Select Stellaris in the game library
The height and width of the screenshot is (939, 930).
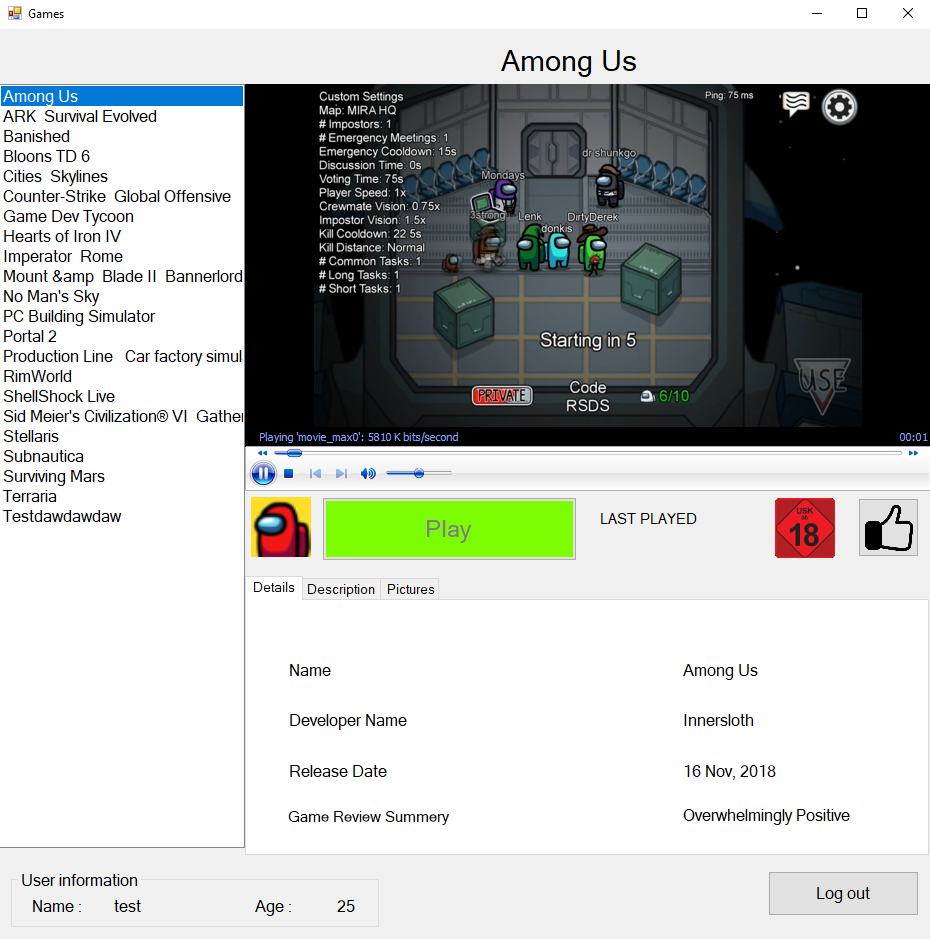[x=30, y=436]
